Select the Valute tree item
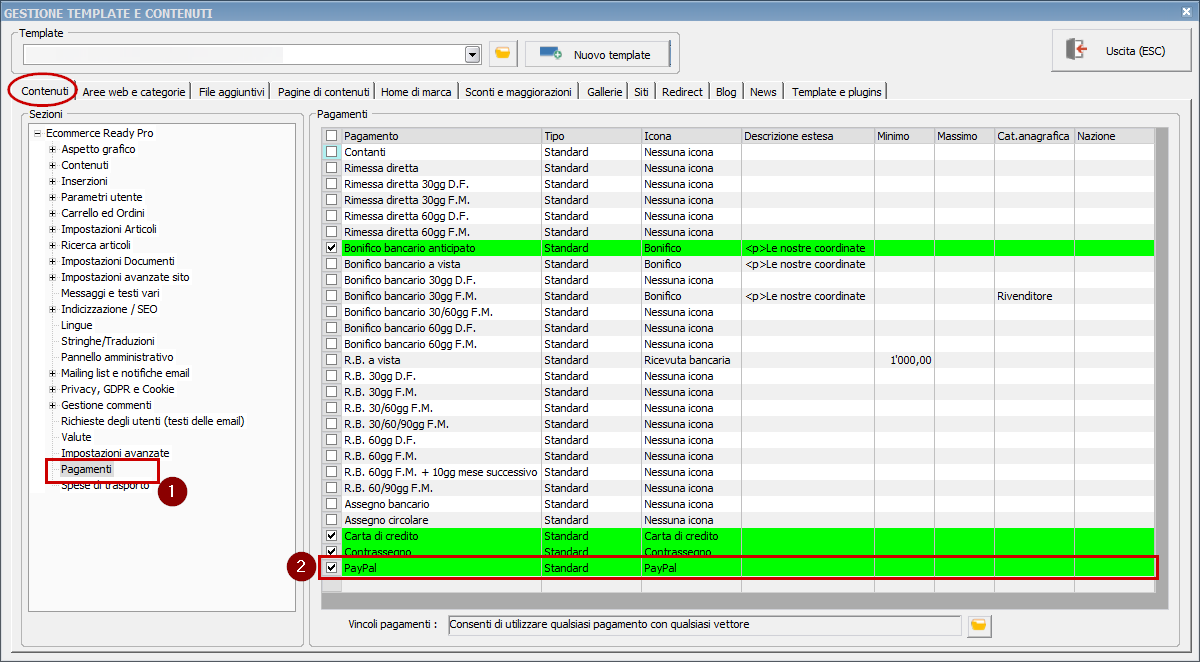The width and height of the screenshot is (1200, 662). [x=76, y=437]
